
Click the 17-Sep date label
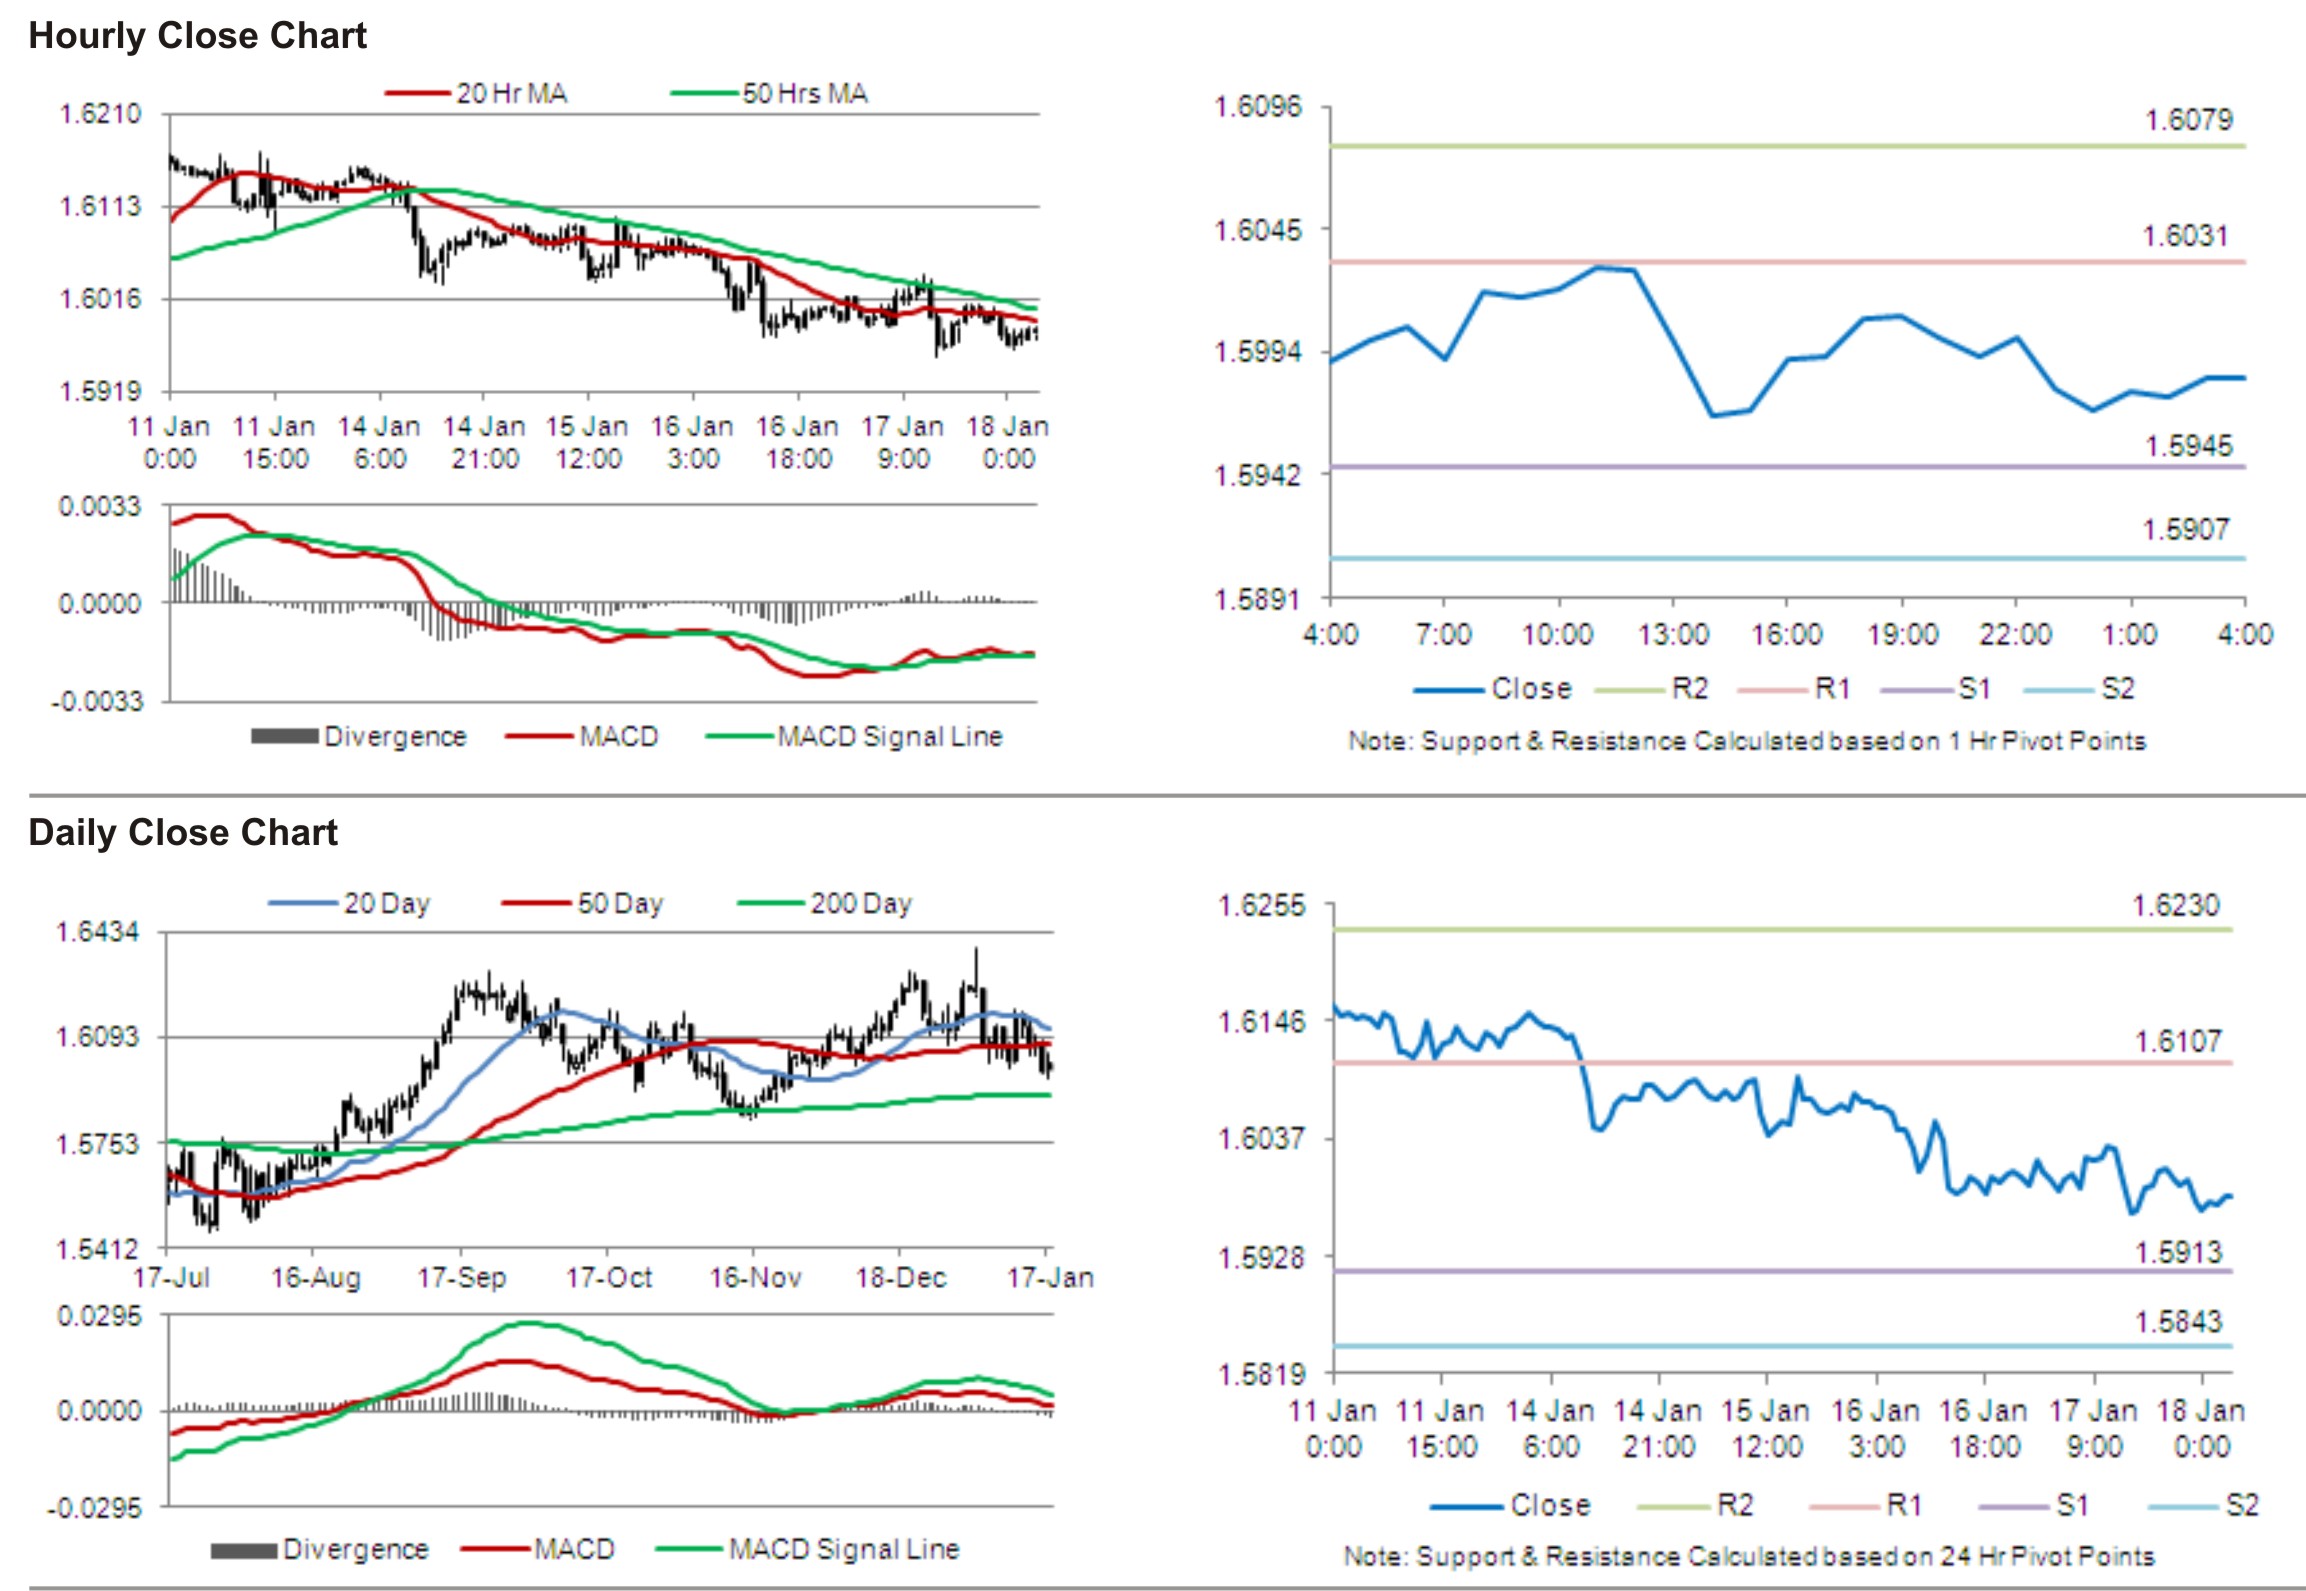click(461, 1278)
